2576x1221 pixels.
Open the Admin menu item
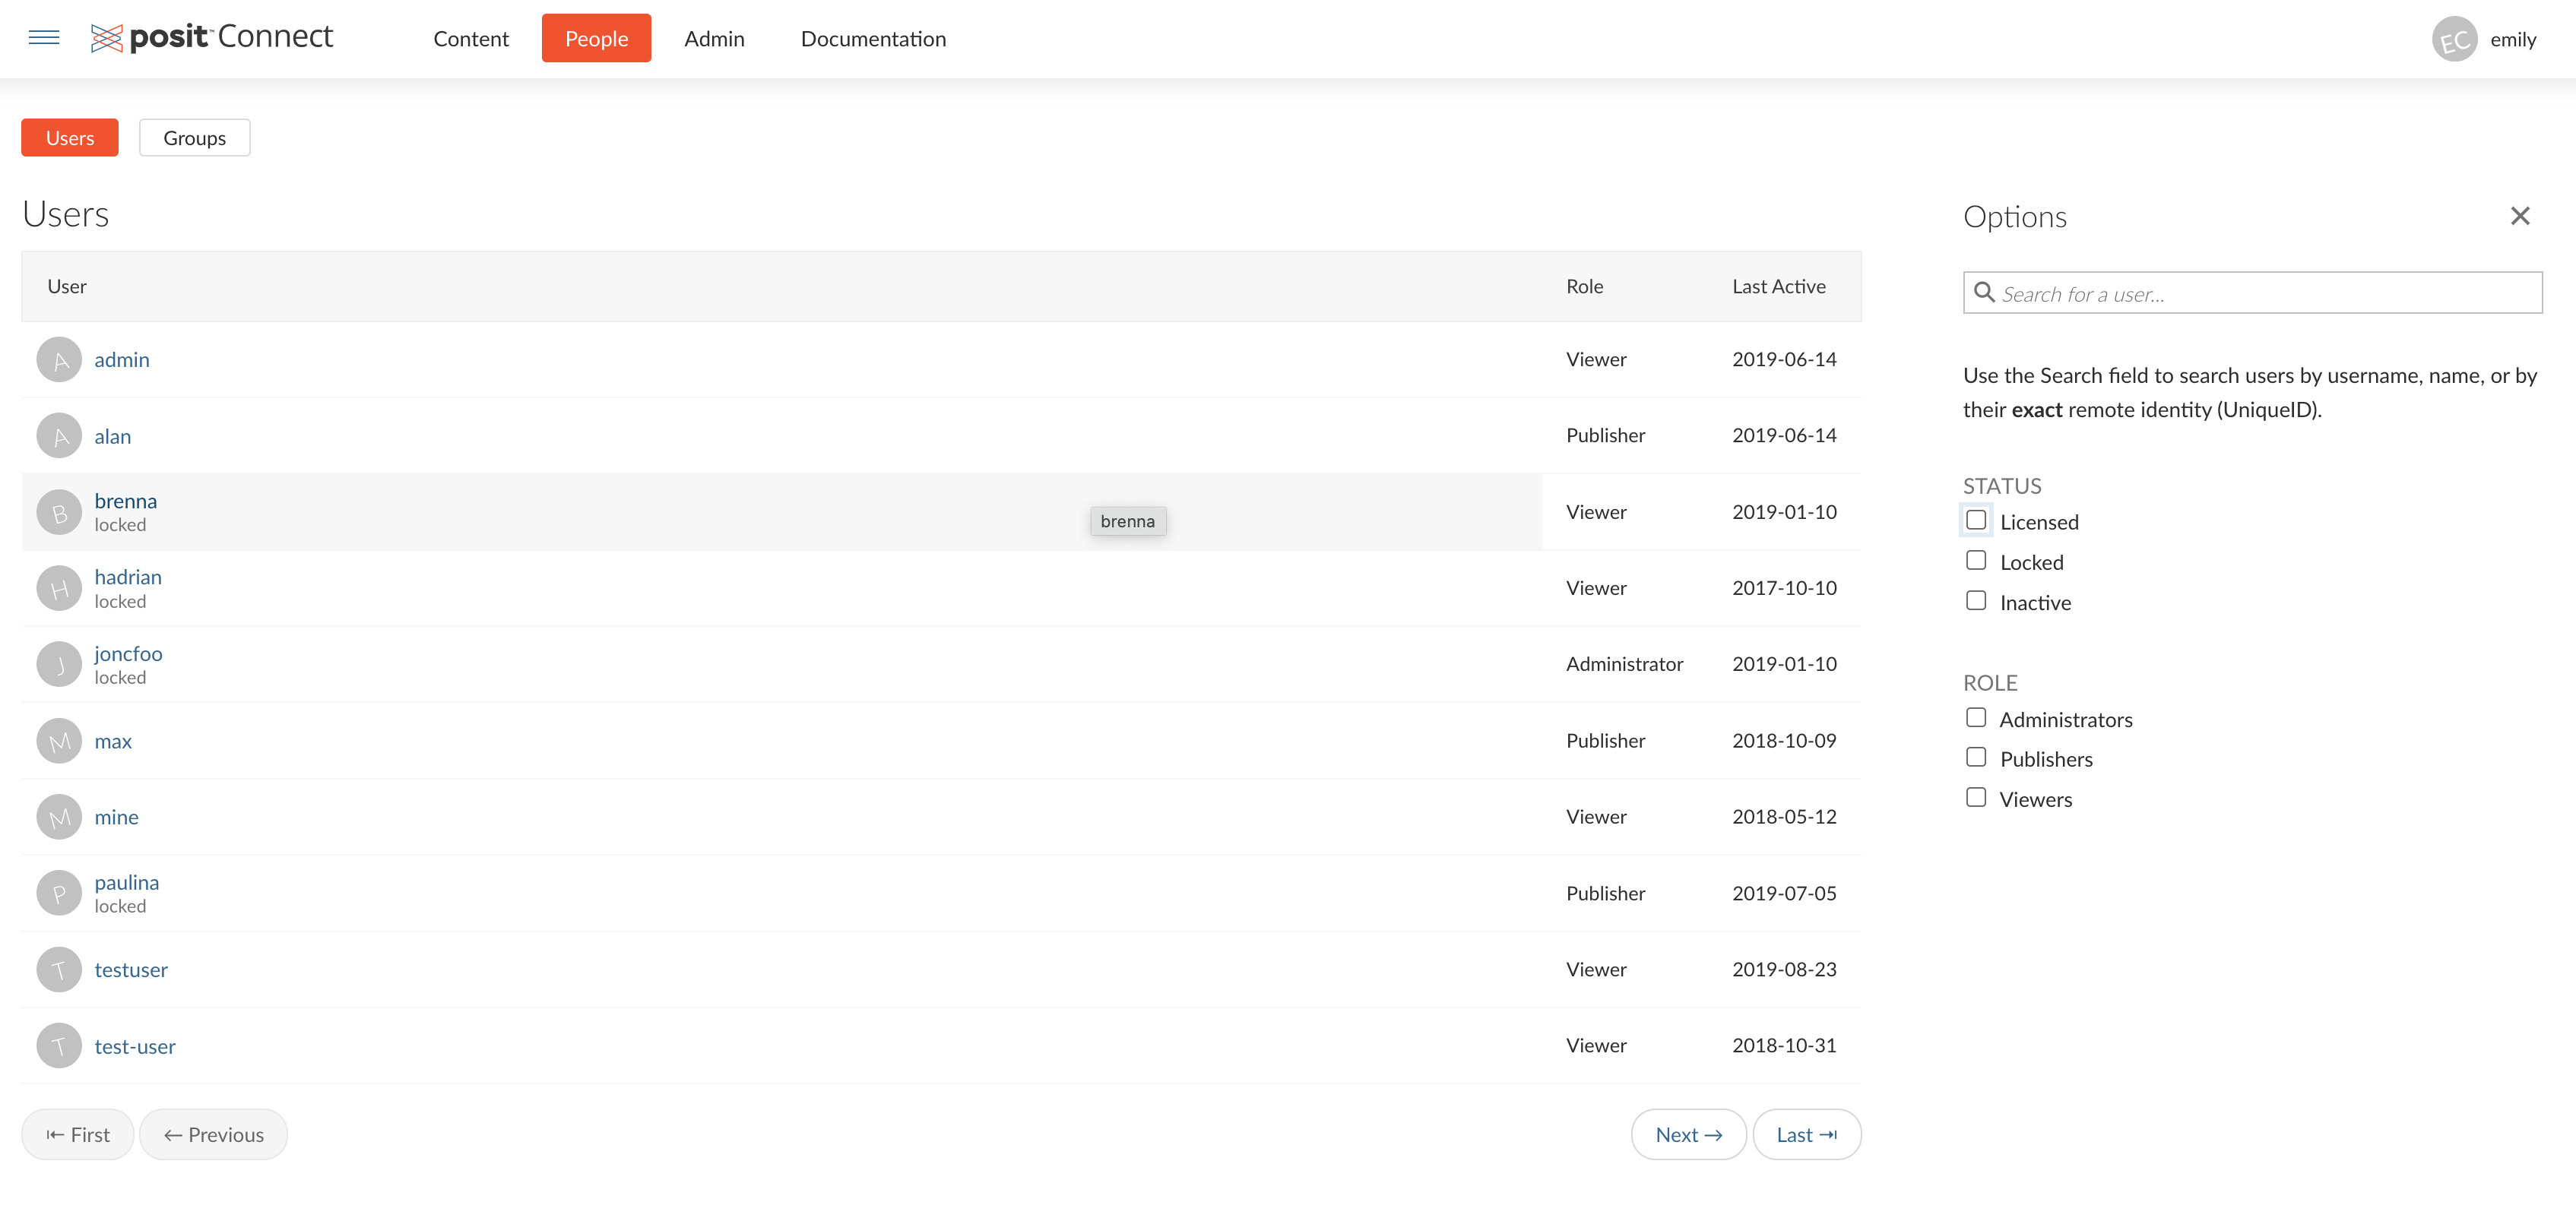pyautogui.click(x=714, y=39)
